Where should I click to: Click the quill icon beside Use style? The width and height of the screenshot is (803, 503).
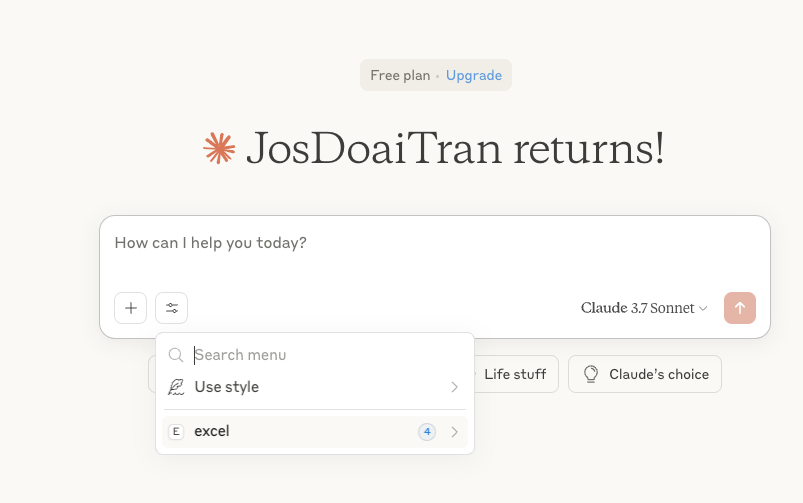(x=176, y=387)
